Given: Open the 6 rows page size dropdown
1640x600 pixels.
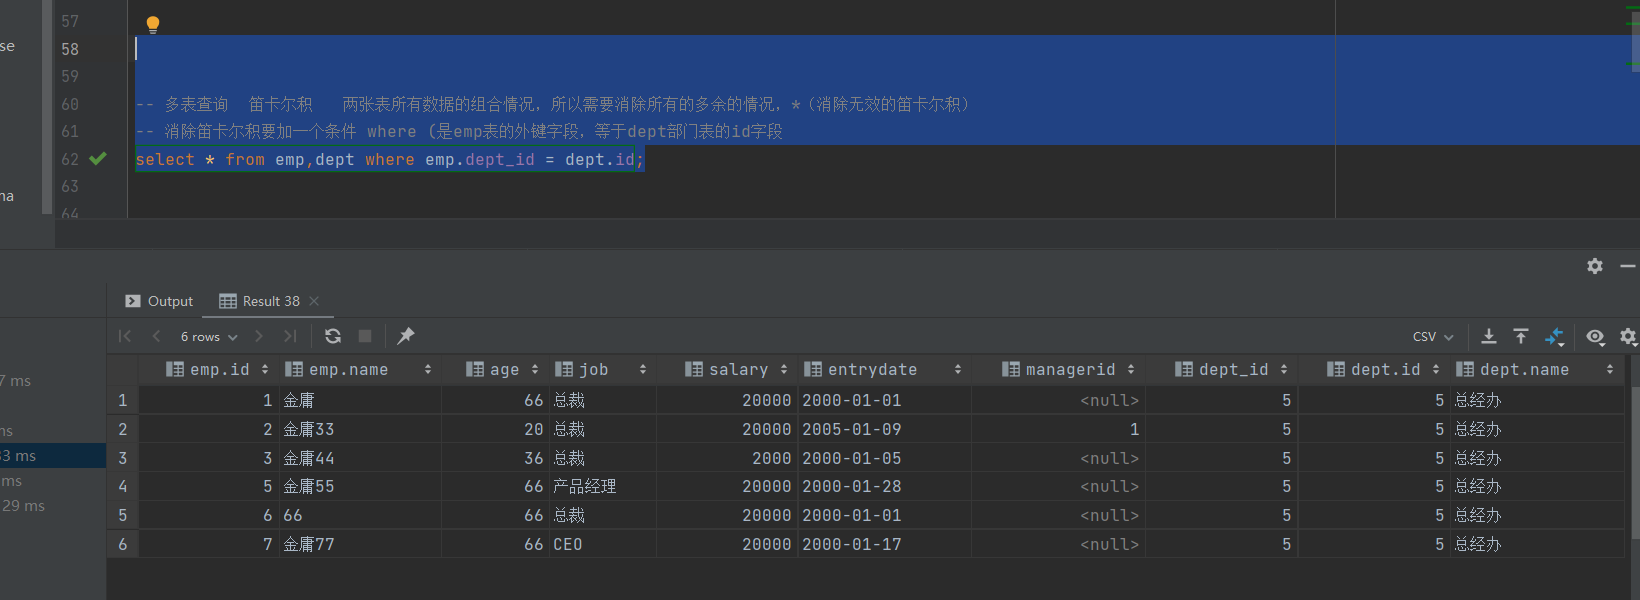Looking at the screenshot, I should click(x=209, y=337).
